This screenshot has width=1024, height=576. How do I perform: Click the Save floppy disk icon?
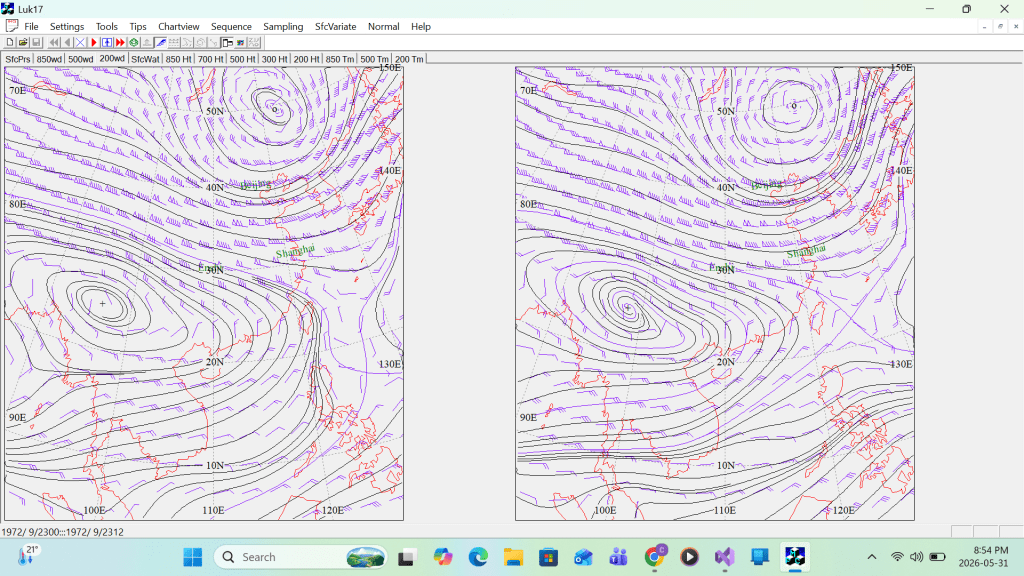coord(37,42)
